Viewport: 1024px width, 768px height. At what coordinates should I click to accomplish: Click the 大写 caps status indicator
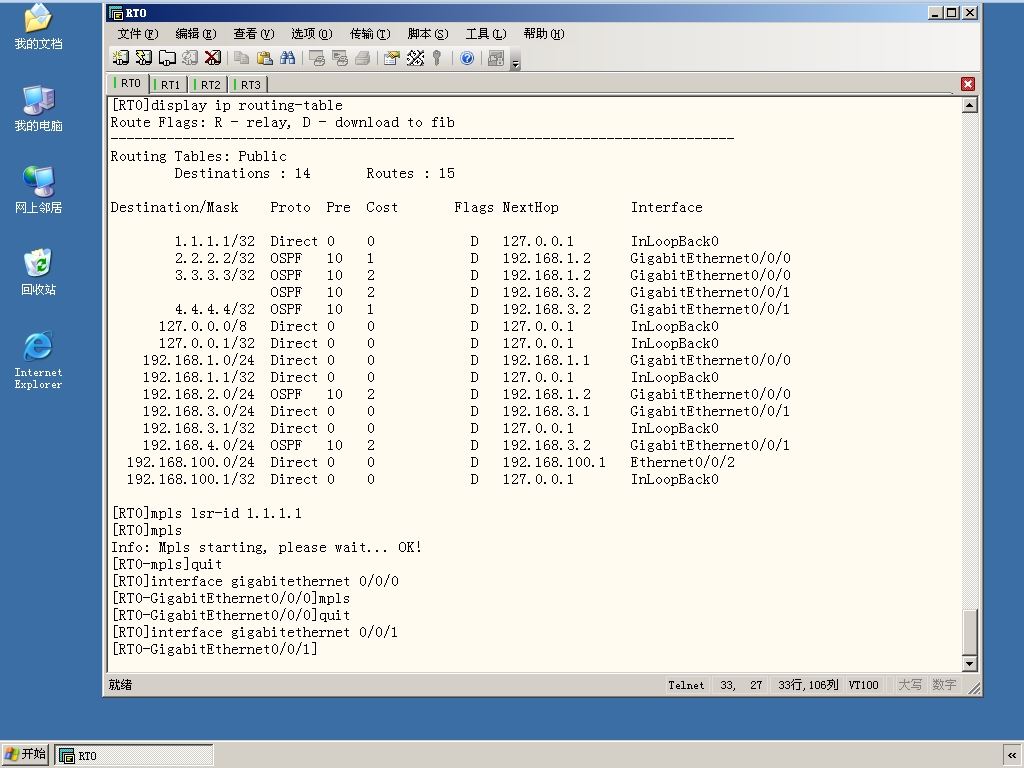pyautogui.click(x=910, y=685)
